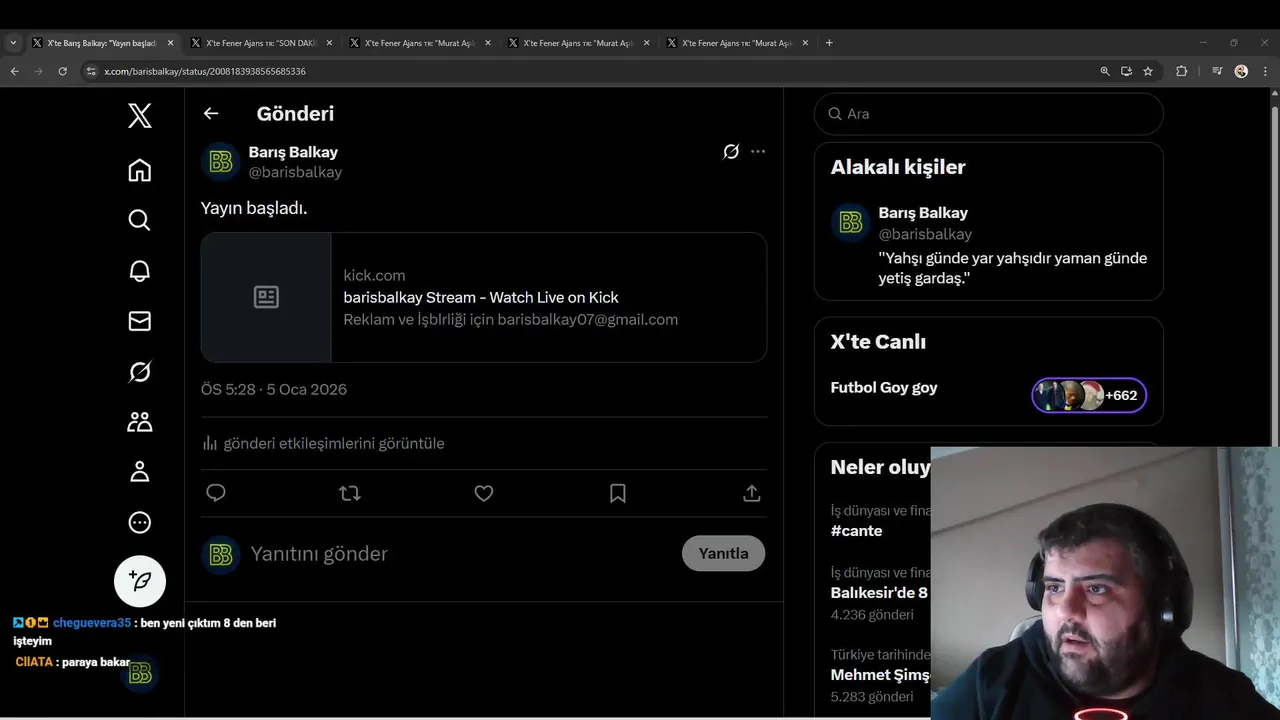Open tab search dropdown arrow
Screen dimensions: 1280x720
coord(13,43)
